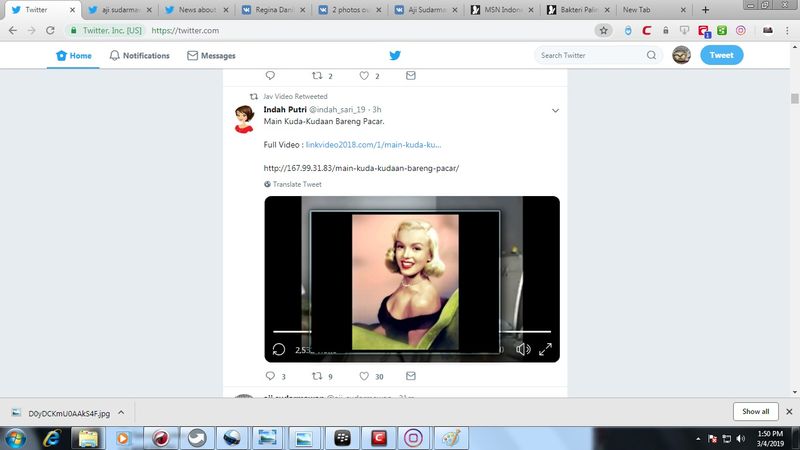This screenshot has width=800, height=450.
Task: Retweet the tweet with 9 retweets
Action: coord(317,376)
